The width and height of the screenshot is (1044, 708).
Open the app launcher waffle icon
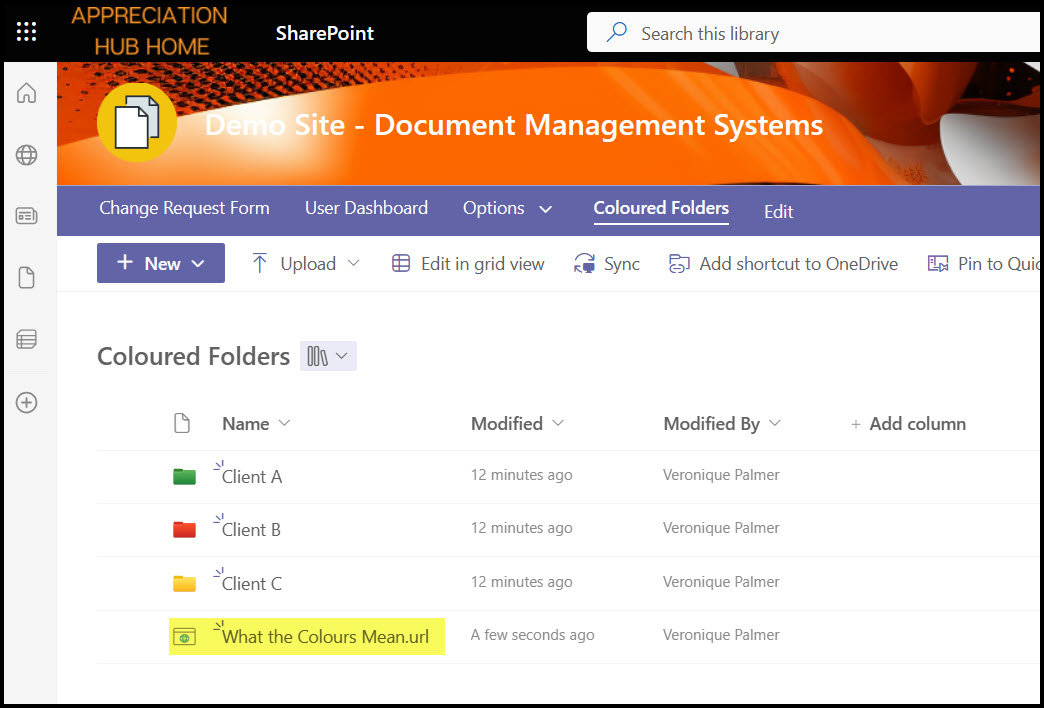tap(27, 32)
